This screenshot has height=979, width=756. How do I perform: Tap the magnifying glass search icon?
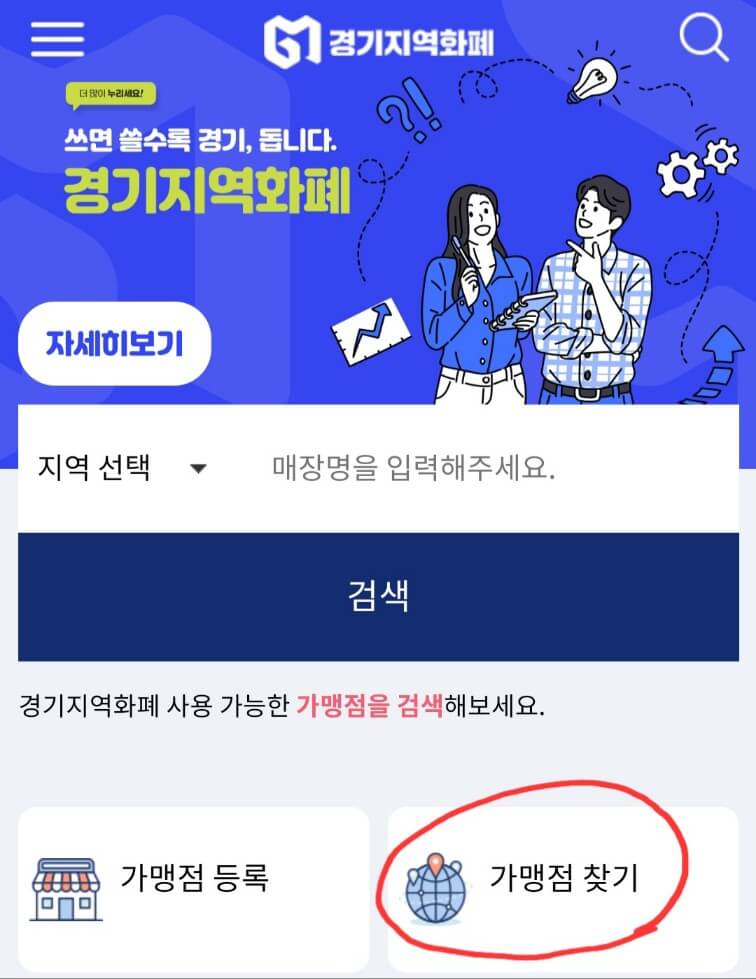[x=704, y=38]
